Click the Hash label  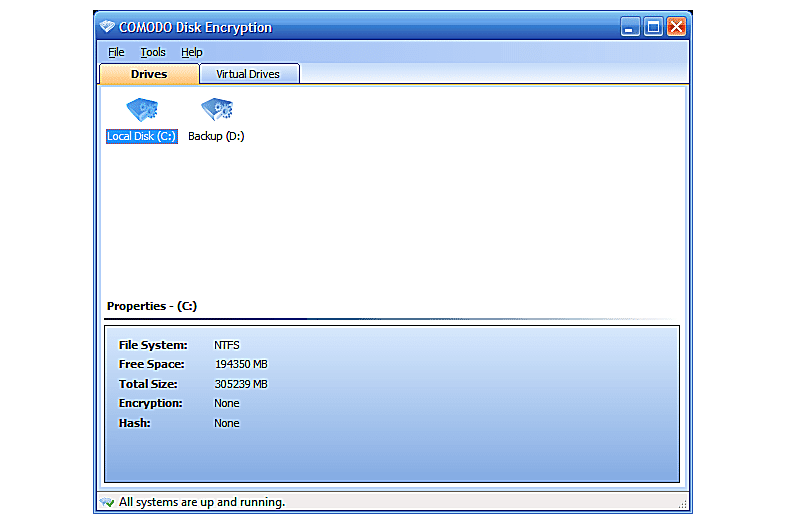click(x=134, y=423)
